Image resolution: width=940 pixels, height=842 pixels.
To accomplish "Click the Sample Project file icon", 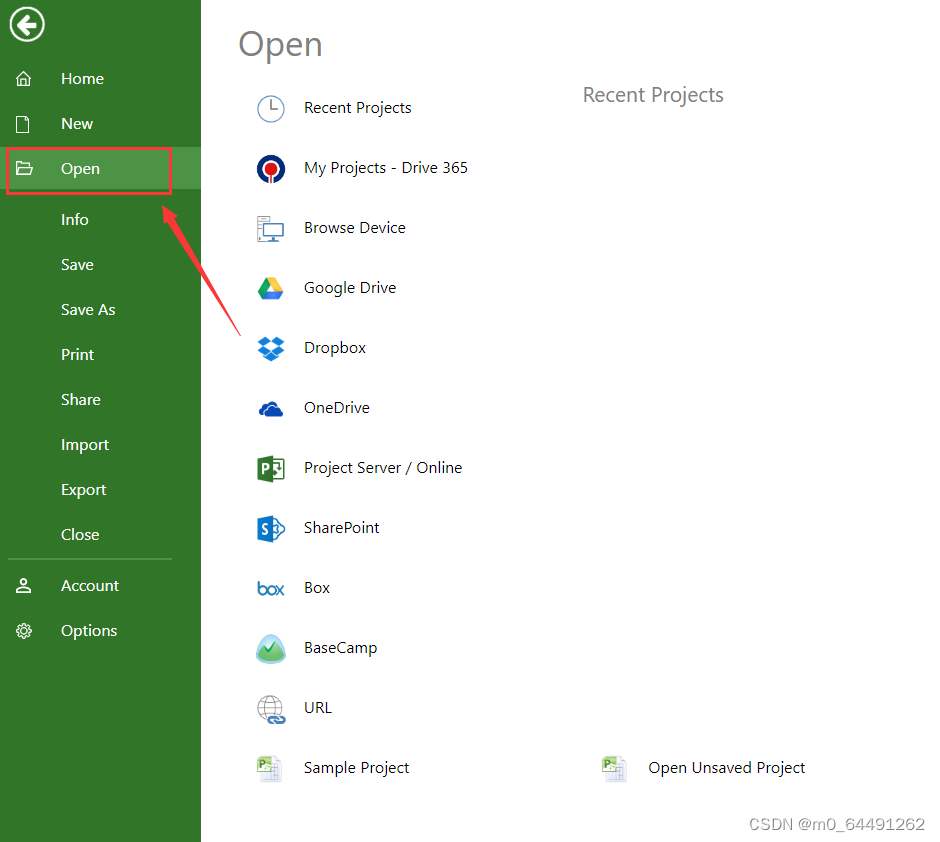I will [x=269, y=768].
